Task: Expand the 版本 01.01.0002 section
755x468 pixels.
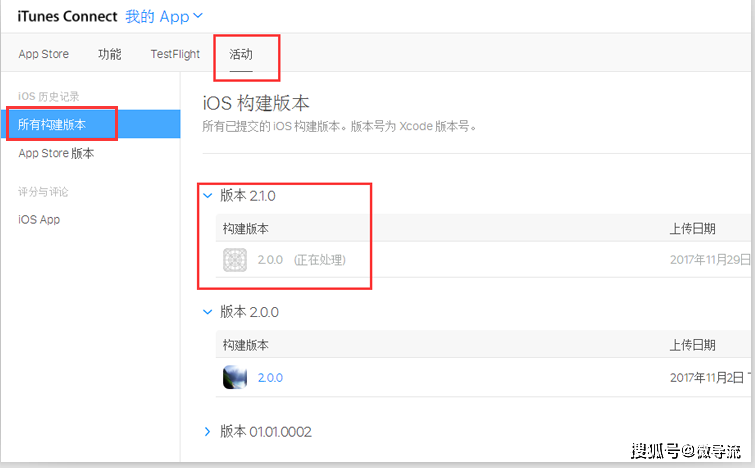Action: coord(208,431)
